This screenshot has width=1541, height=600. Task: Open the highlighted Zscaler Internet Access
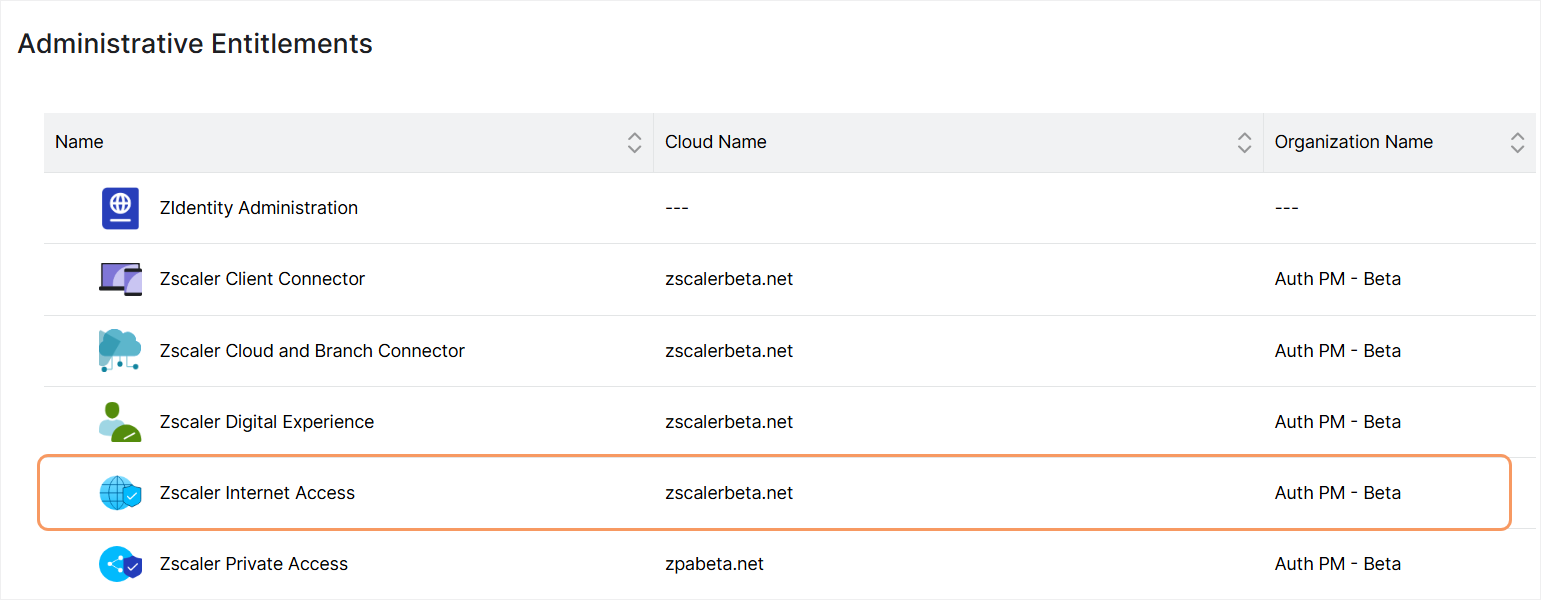(257, 493)
